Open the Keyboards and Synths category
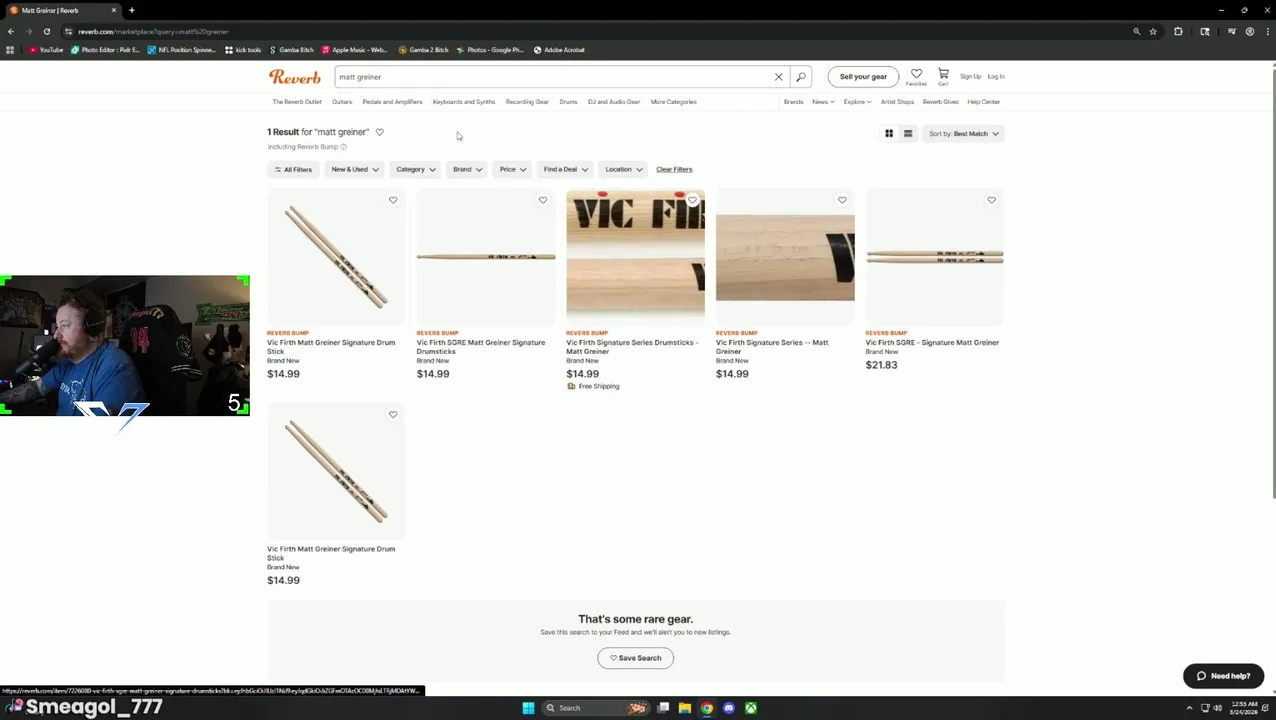Image resolution: width=1276 pixels, height=720 pixels. (464, 102)
